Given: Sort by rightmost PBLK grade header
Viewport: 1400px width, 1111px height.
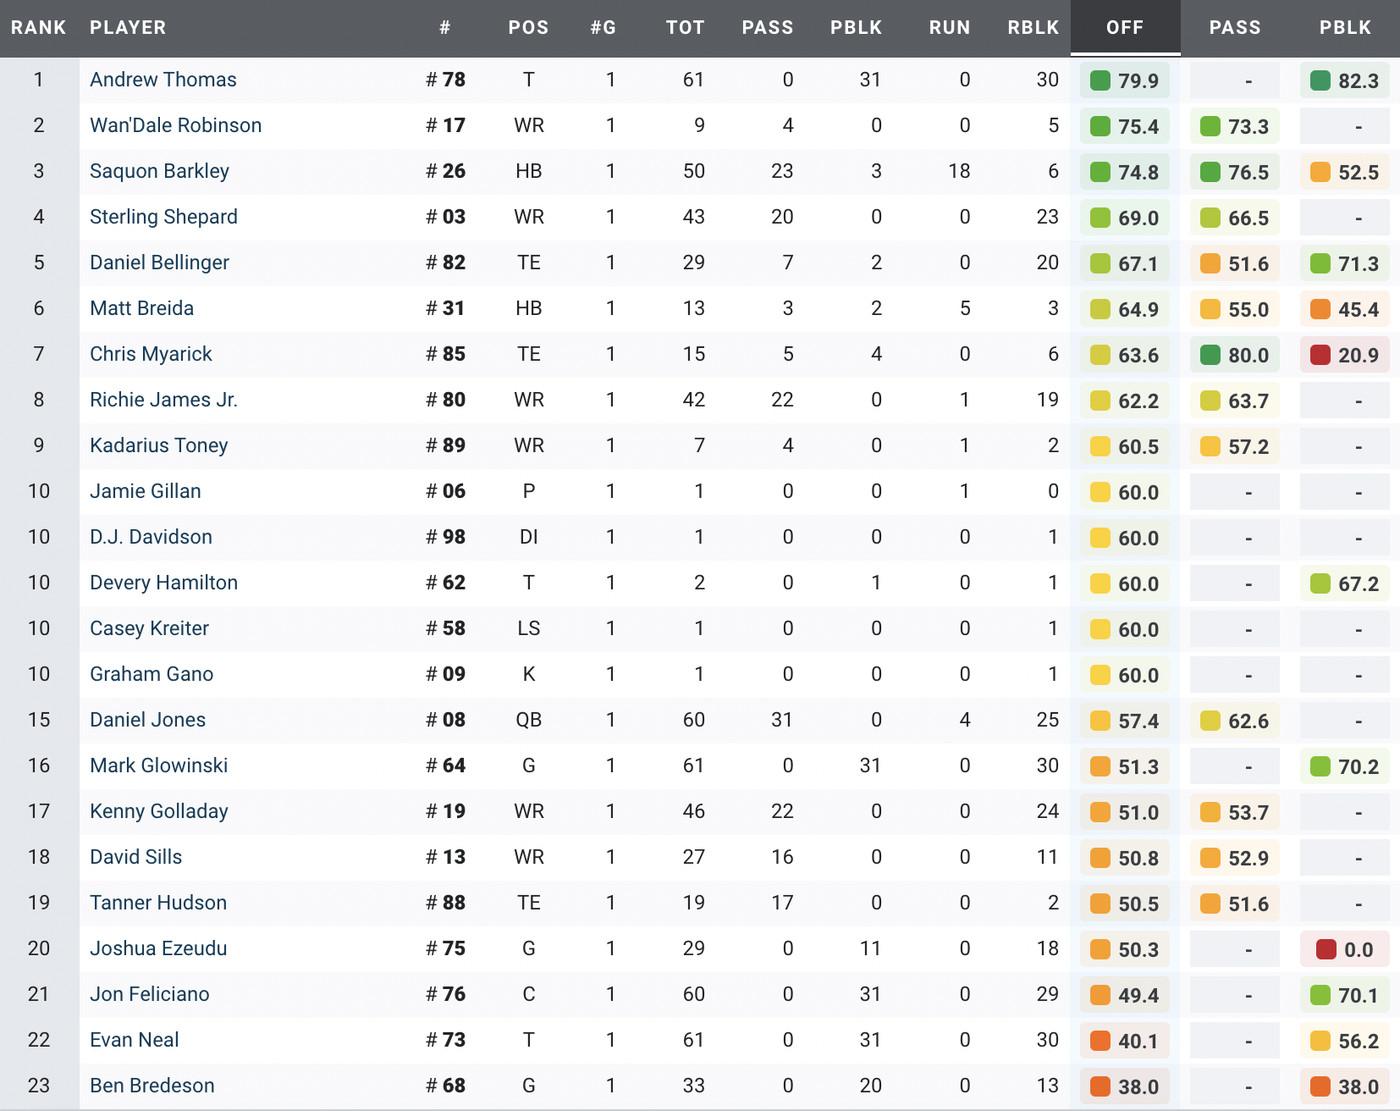Looking at the screenshot, I should [1345, 27].
